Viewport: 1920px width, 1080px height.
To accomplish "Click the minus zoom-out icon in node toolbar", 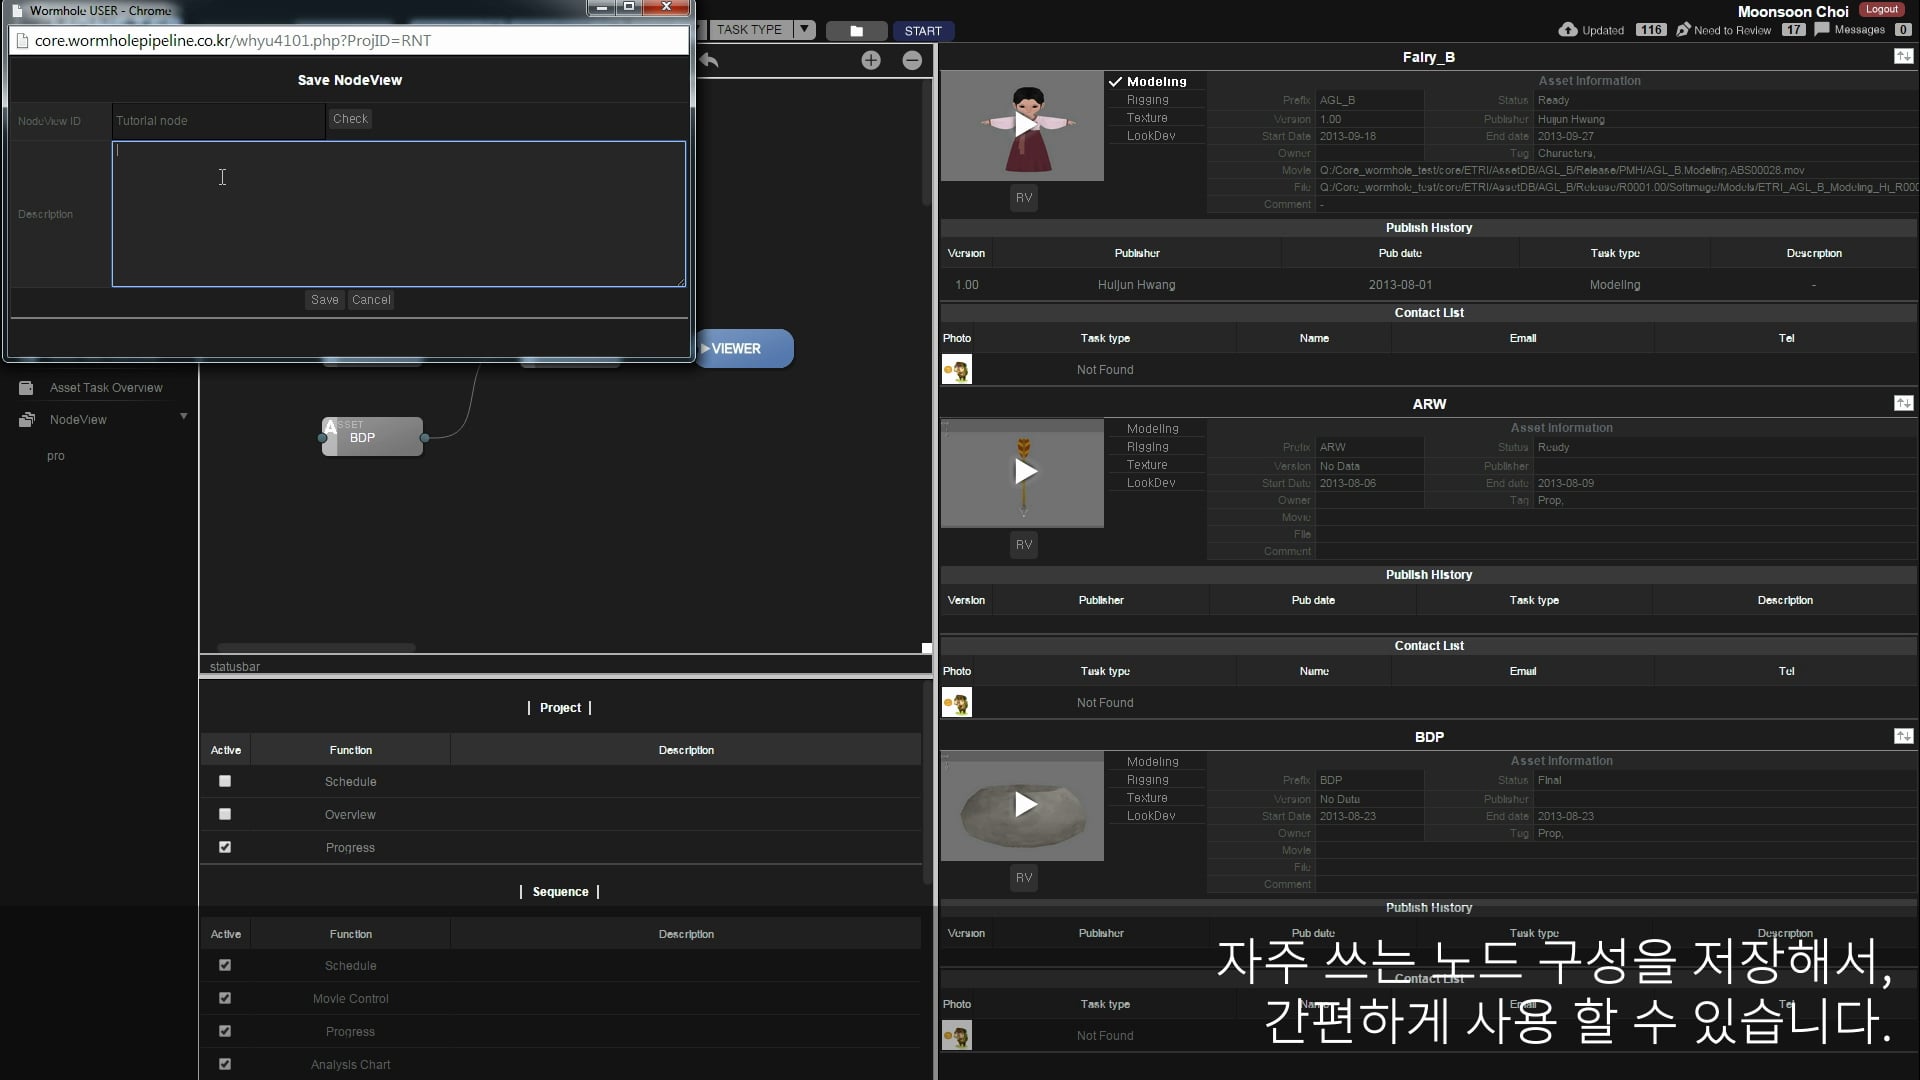I will (x=912, y=60).
